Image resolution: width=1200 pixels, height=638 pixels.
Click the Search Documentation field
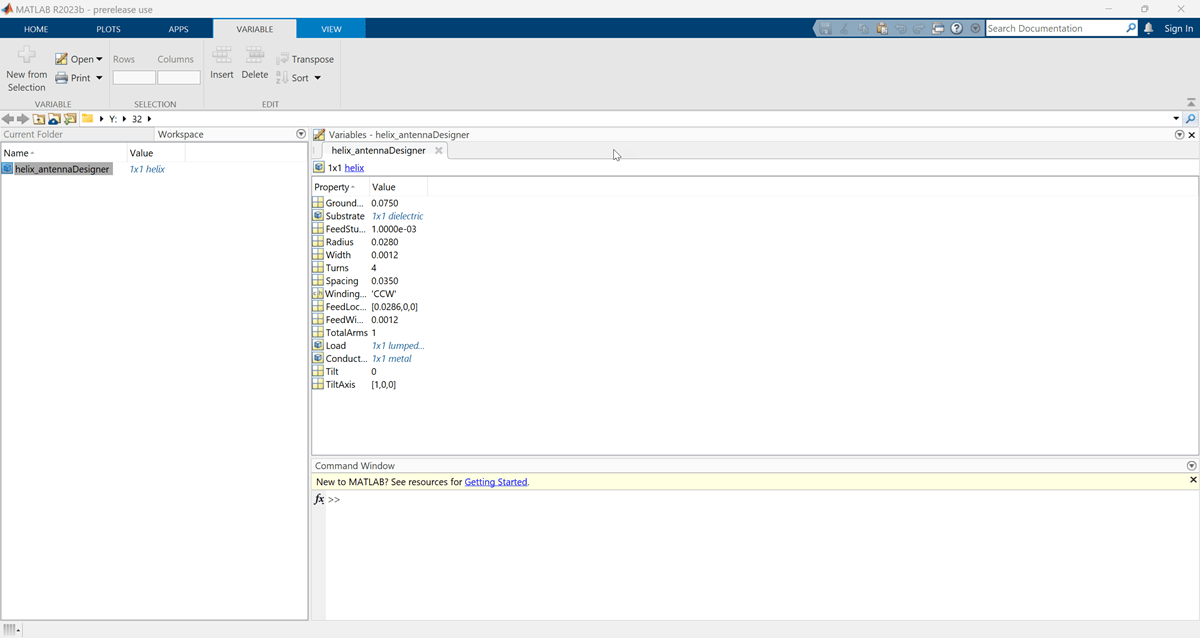[x=1055, y=29]
